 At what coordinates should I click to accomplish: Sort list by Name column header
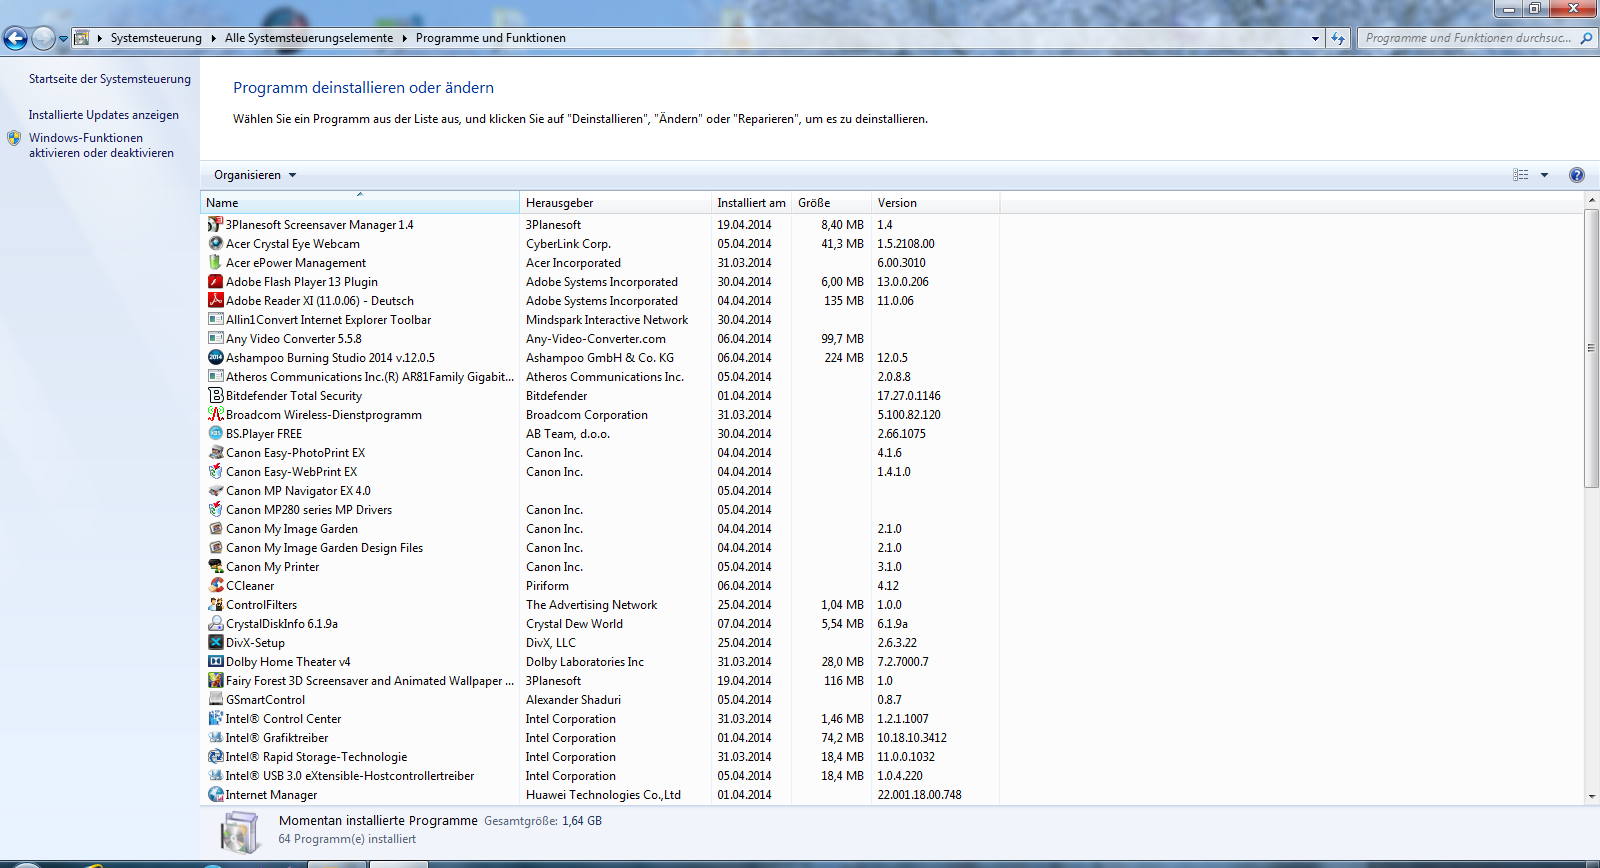tap(360, 203)
